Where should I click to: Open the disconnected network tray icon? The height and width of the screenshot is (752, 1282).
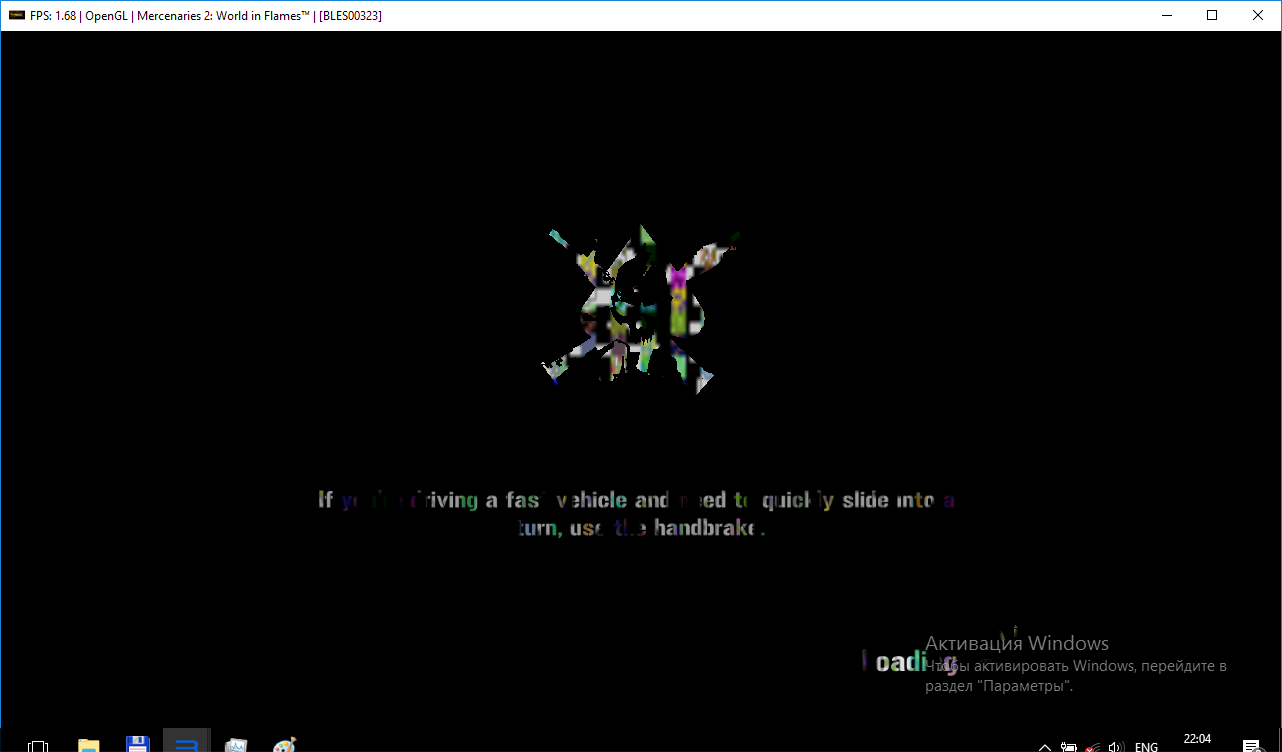click(1094, 746)
